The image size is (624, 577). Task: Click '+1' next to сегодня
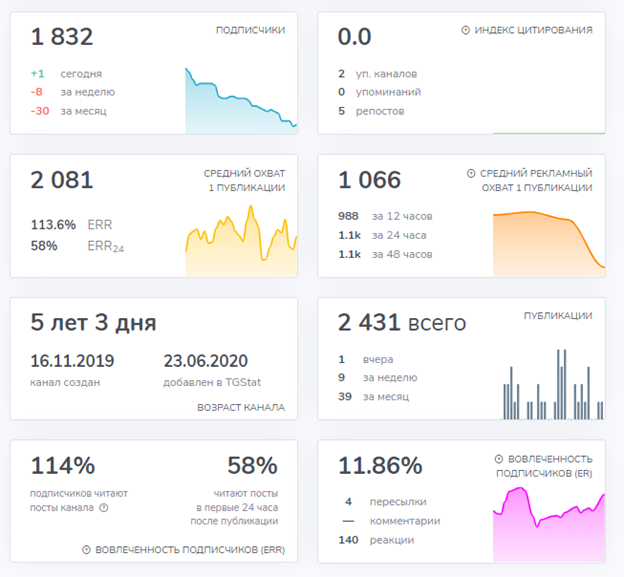click(38, 74)
